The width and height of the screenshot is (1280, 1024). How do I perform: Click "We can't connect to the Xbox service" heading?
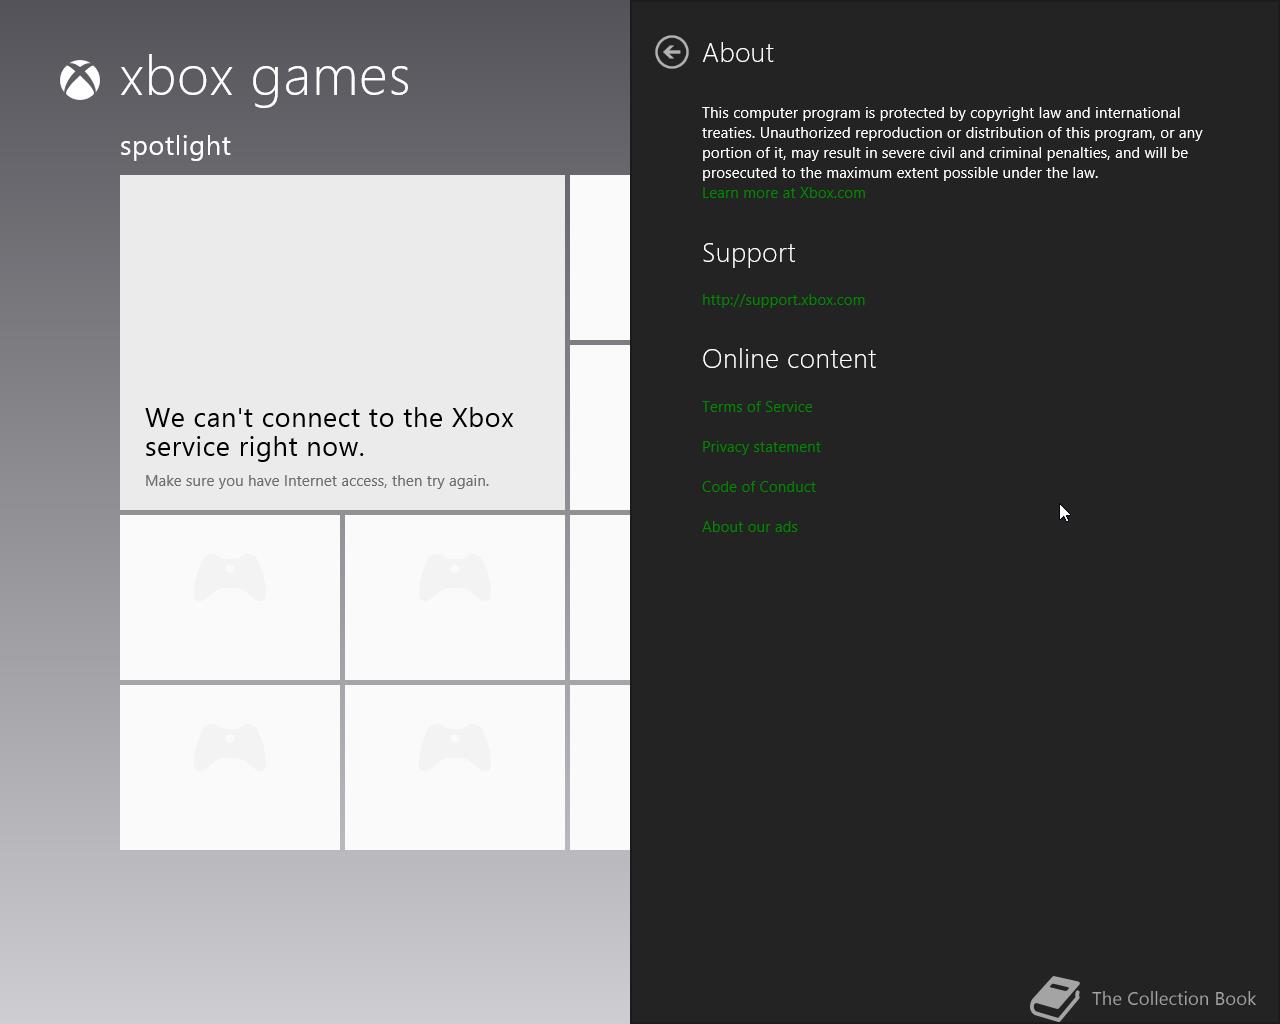(329, 432)
